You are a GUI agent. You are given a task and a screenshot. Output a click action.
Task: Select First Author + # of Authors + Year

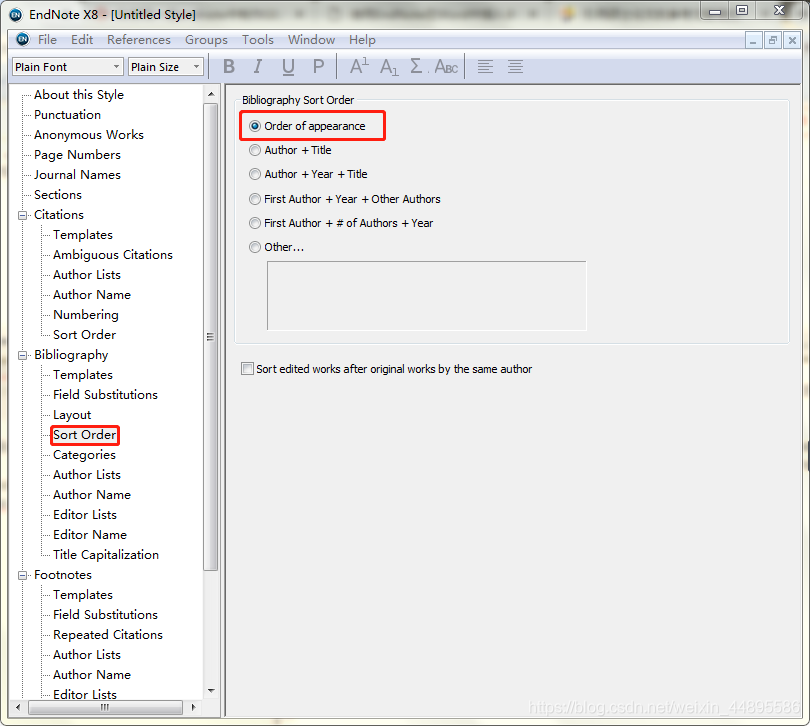(x=255, y=223)
